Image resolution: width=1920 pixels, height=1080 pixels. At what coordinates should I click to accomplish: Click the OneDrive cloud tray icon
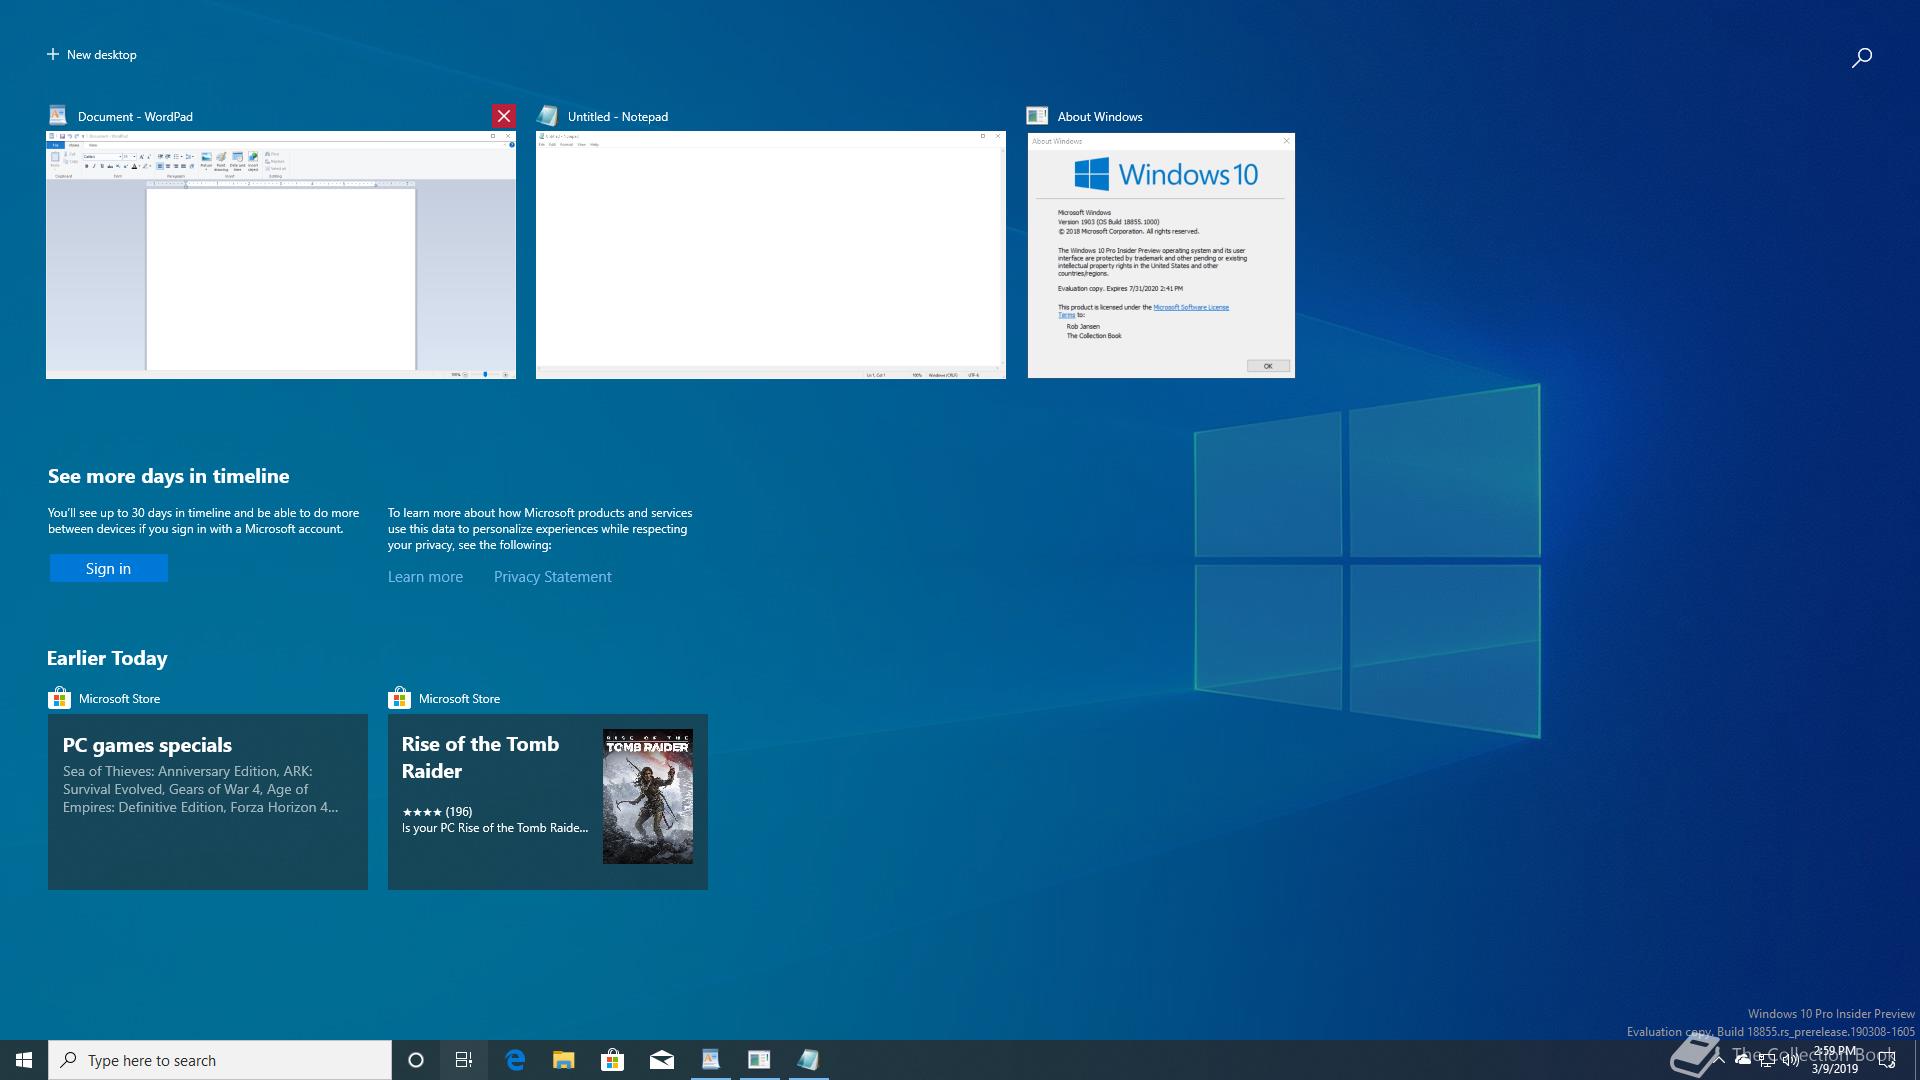coord(1743,1060)
